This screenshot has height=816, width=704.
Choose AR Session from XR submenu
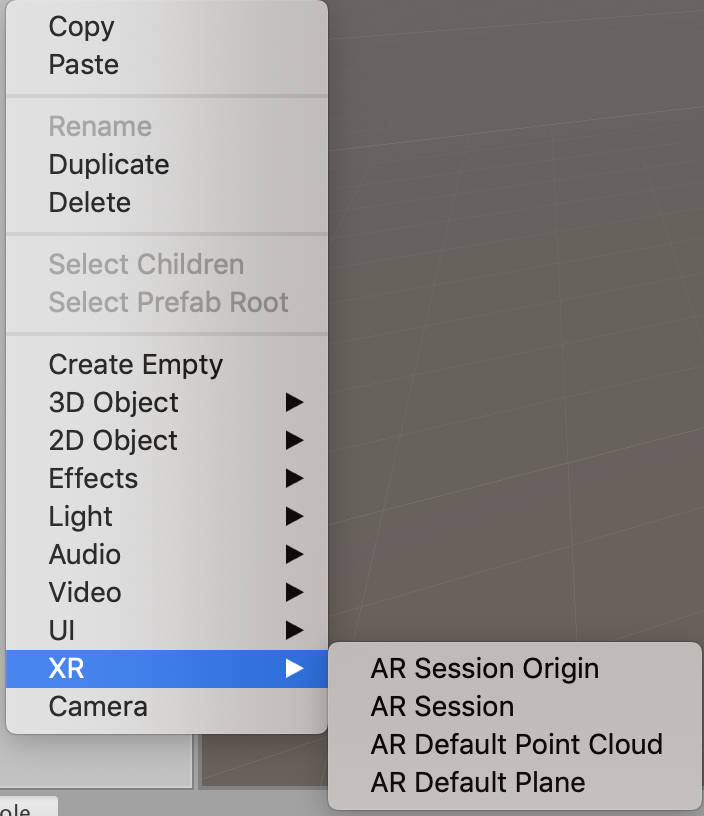[x=442, y=707]
